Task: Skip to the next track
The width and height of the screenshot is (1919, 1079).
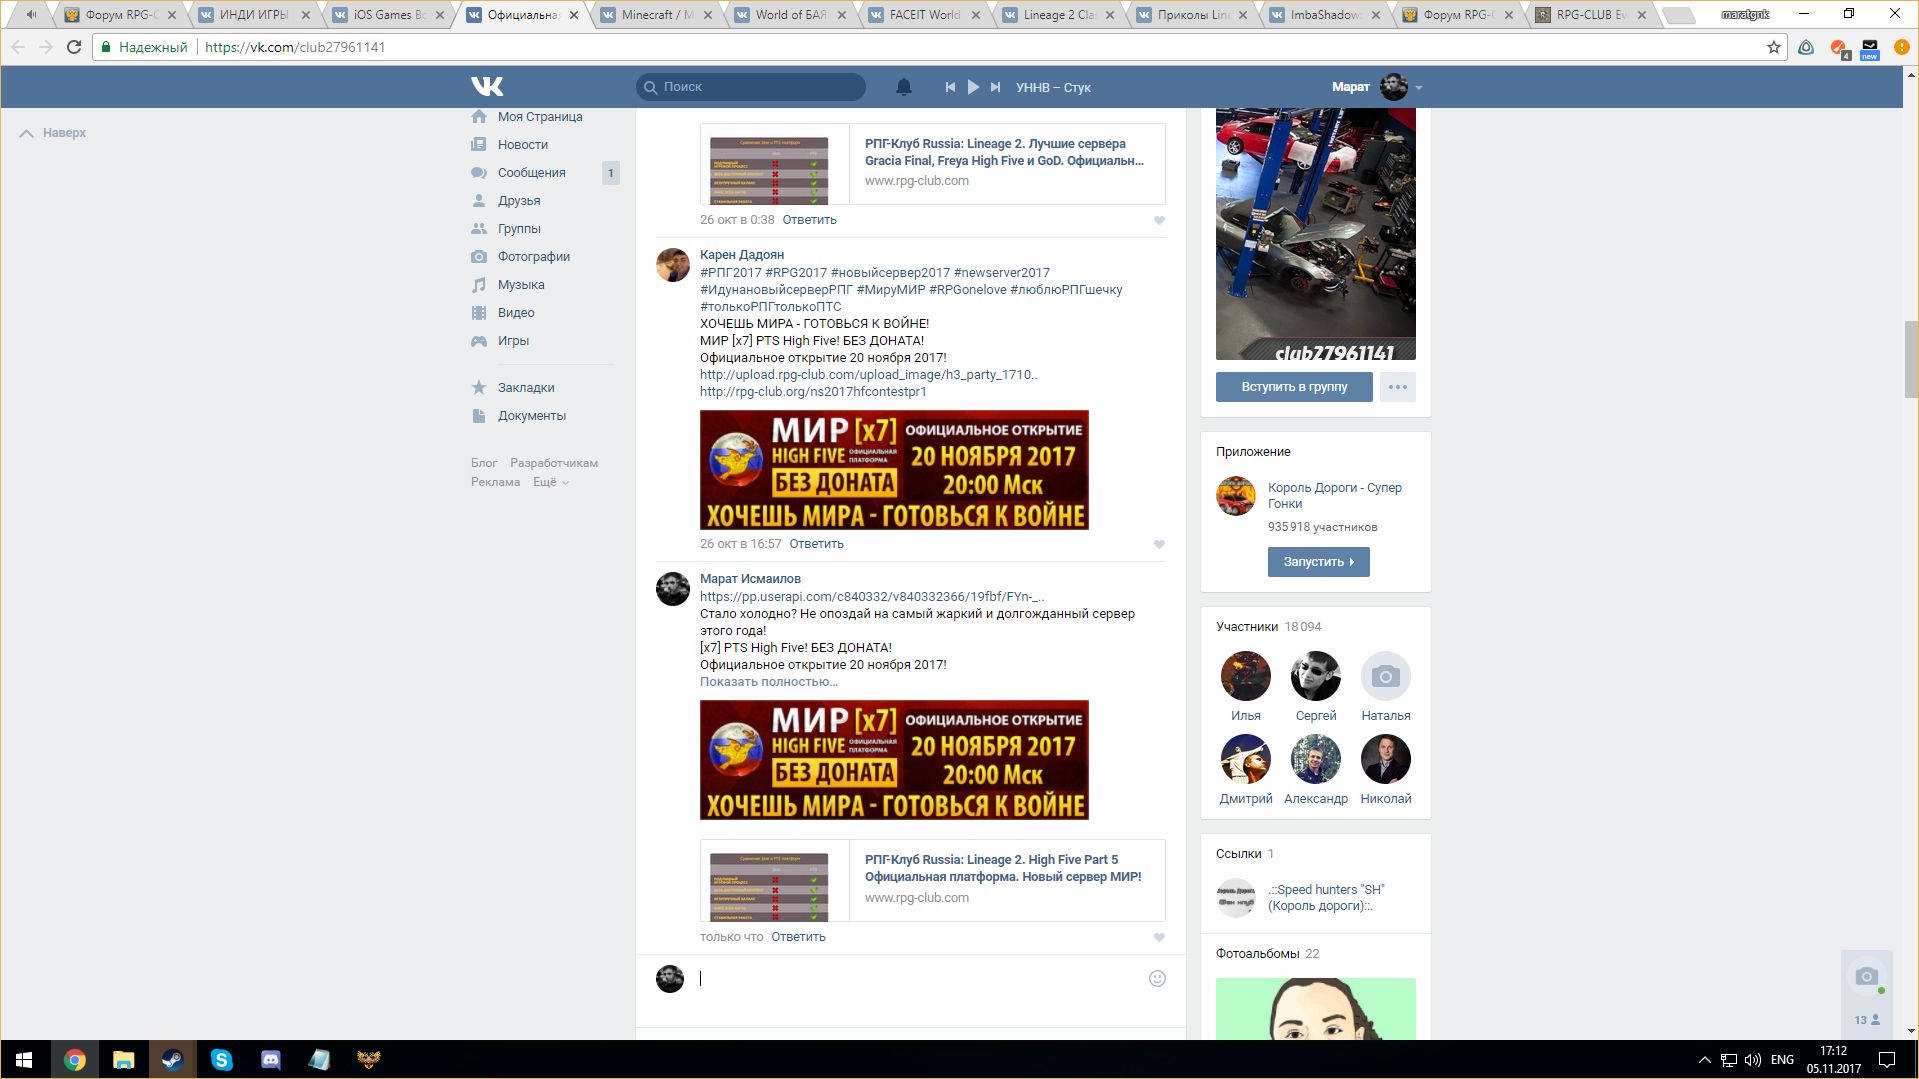Action: point(995,87)
